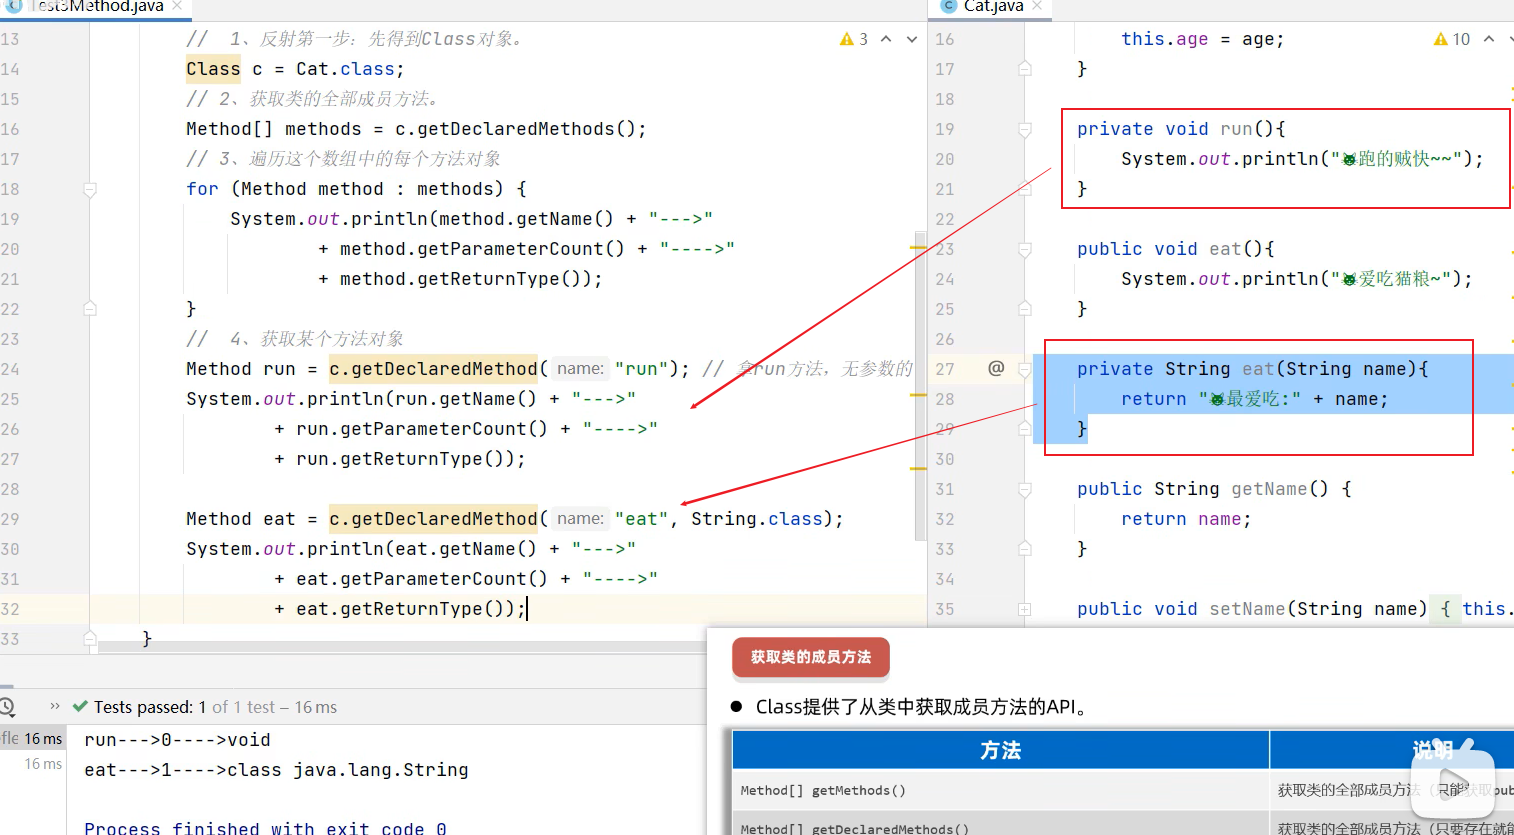This screenshot has width=1514, height=835.
Task: Show hidden run toolbar buttons via double chevron
Action: tap(55, 706)
